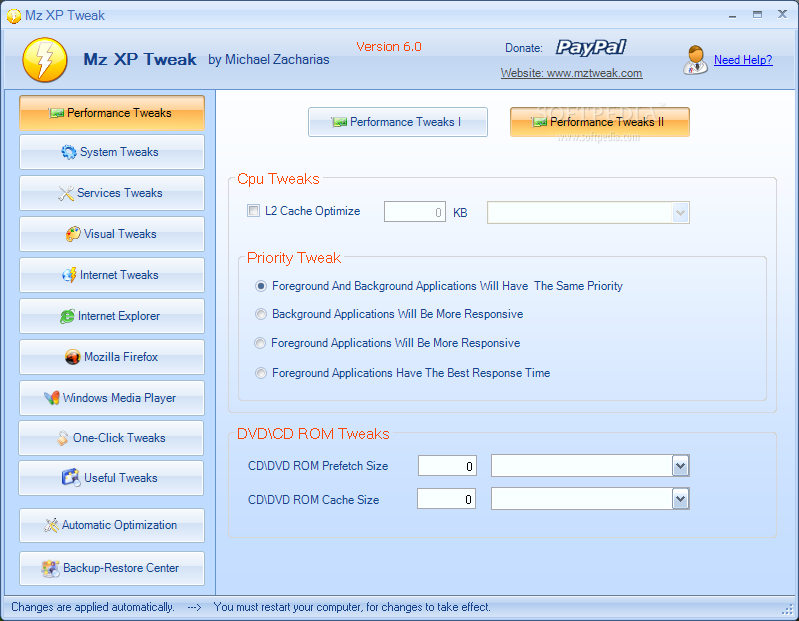The image size is (799, 621).
Task: Select Foreground And Background Same Priority option
Action: (x=261, y=286)
